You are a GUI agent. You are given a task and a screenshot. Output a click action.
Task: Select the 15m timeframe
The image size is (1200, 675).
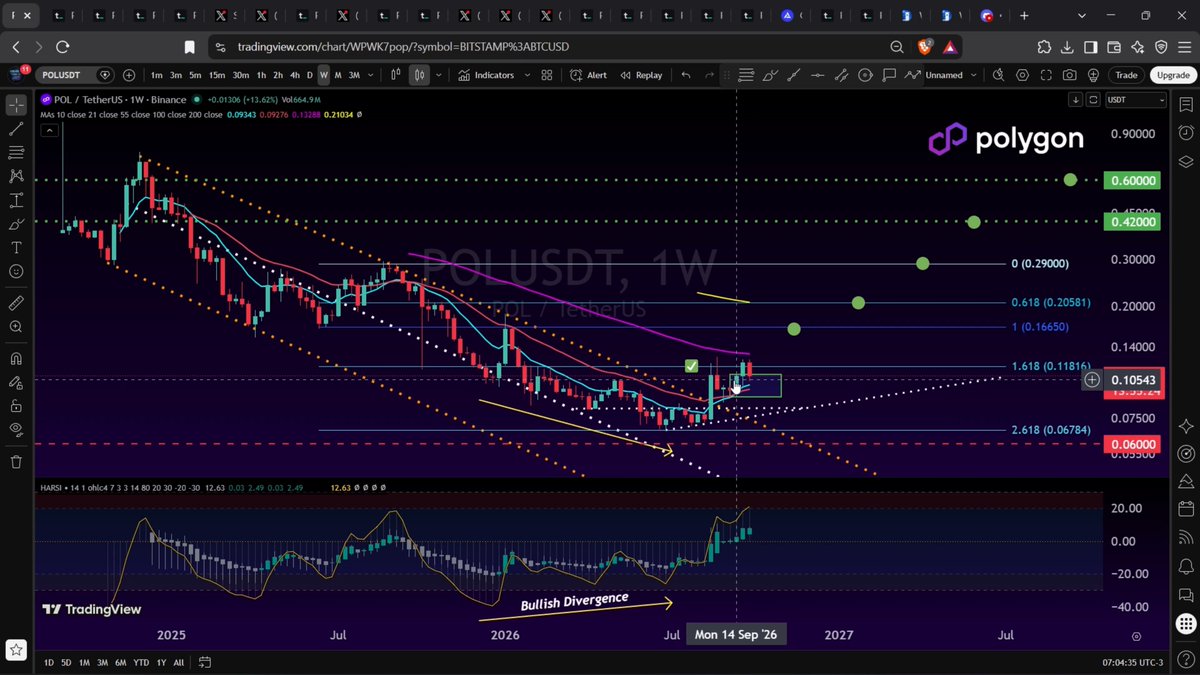217,75
